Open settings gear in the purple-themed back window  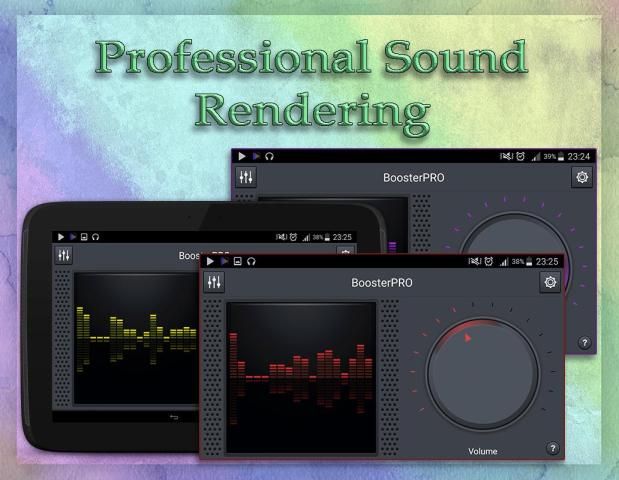pyautogui.click(x=582, y=177)
